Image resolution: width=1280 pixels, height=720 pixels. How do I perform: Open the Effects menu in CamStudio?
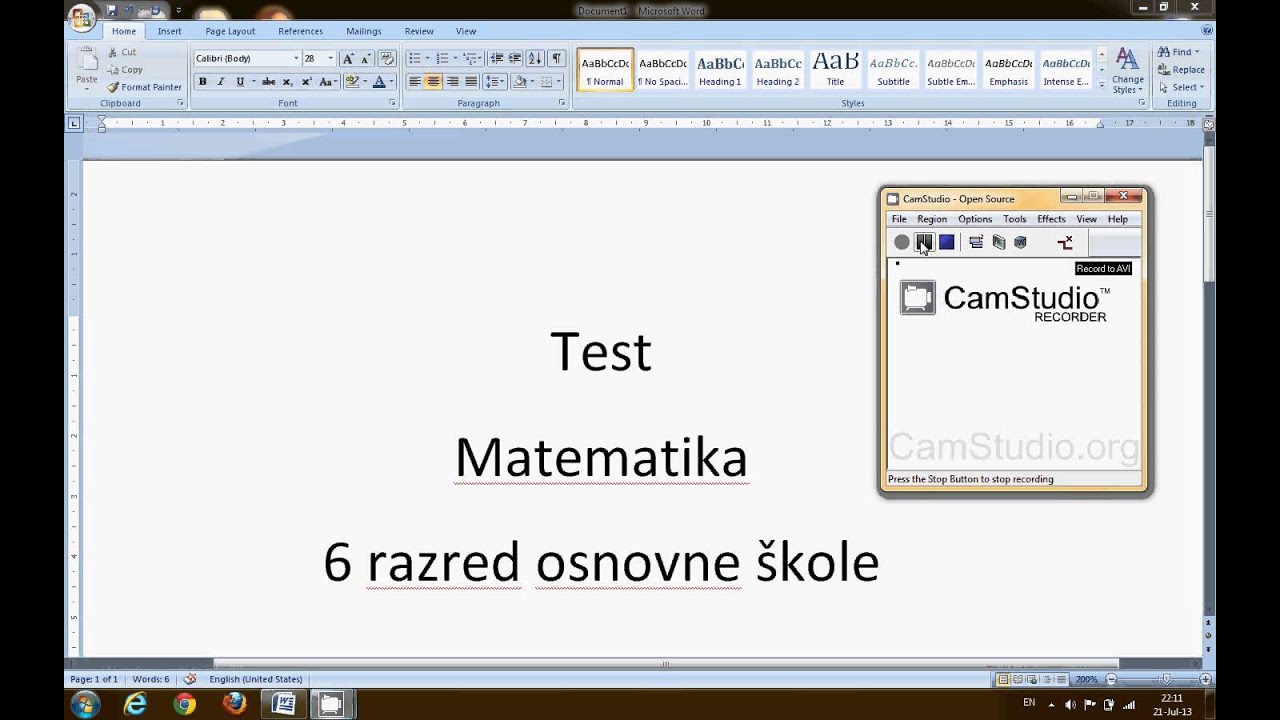[1051, 219]
